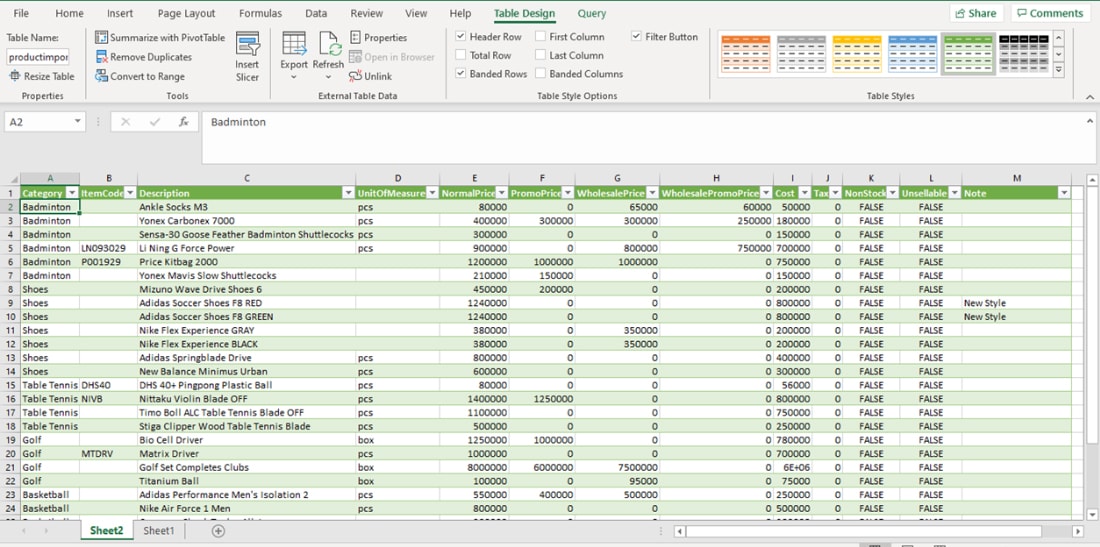Click horizontal scrollbar right arrow
This screenshot has width=1100, height=547.
1078,532
